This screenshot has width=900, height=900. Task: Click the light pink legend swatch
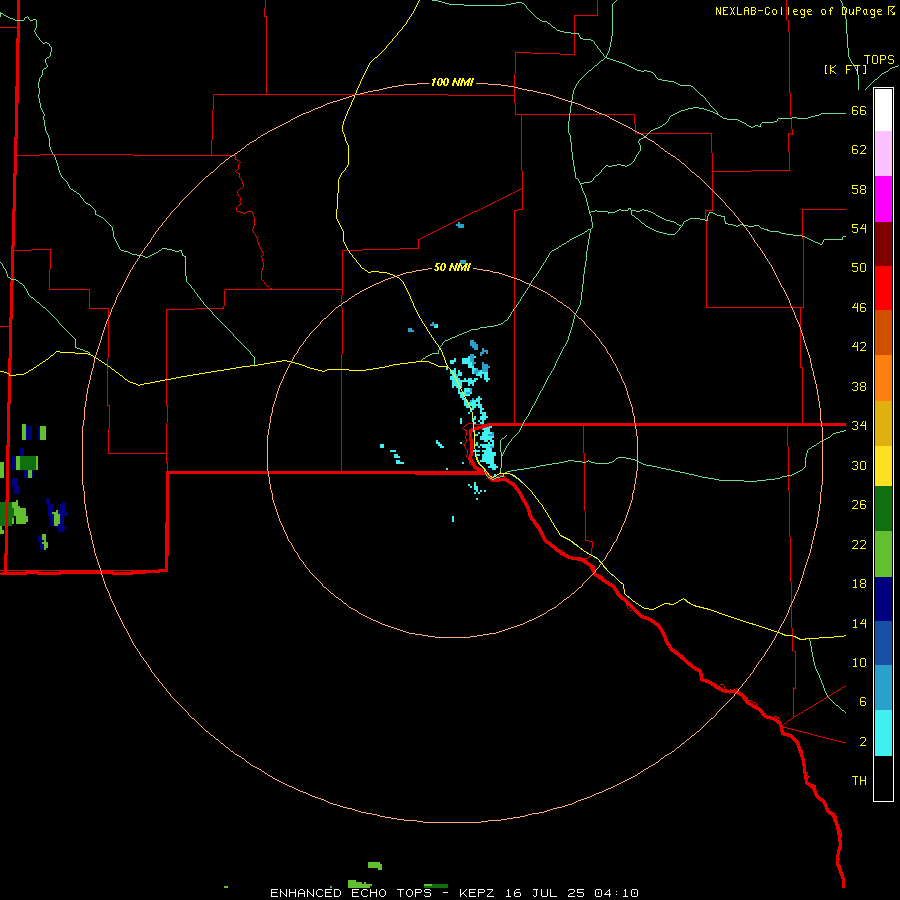(883, 153)
